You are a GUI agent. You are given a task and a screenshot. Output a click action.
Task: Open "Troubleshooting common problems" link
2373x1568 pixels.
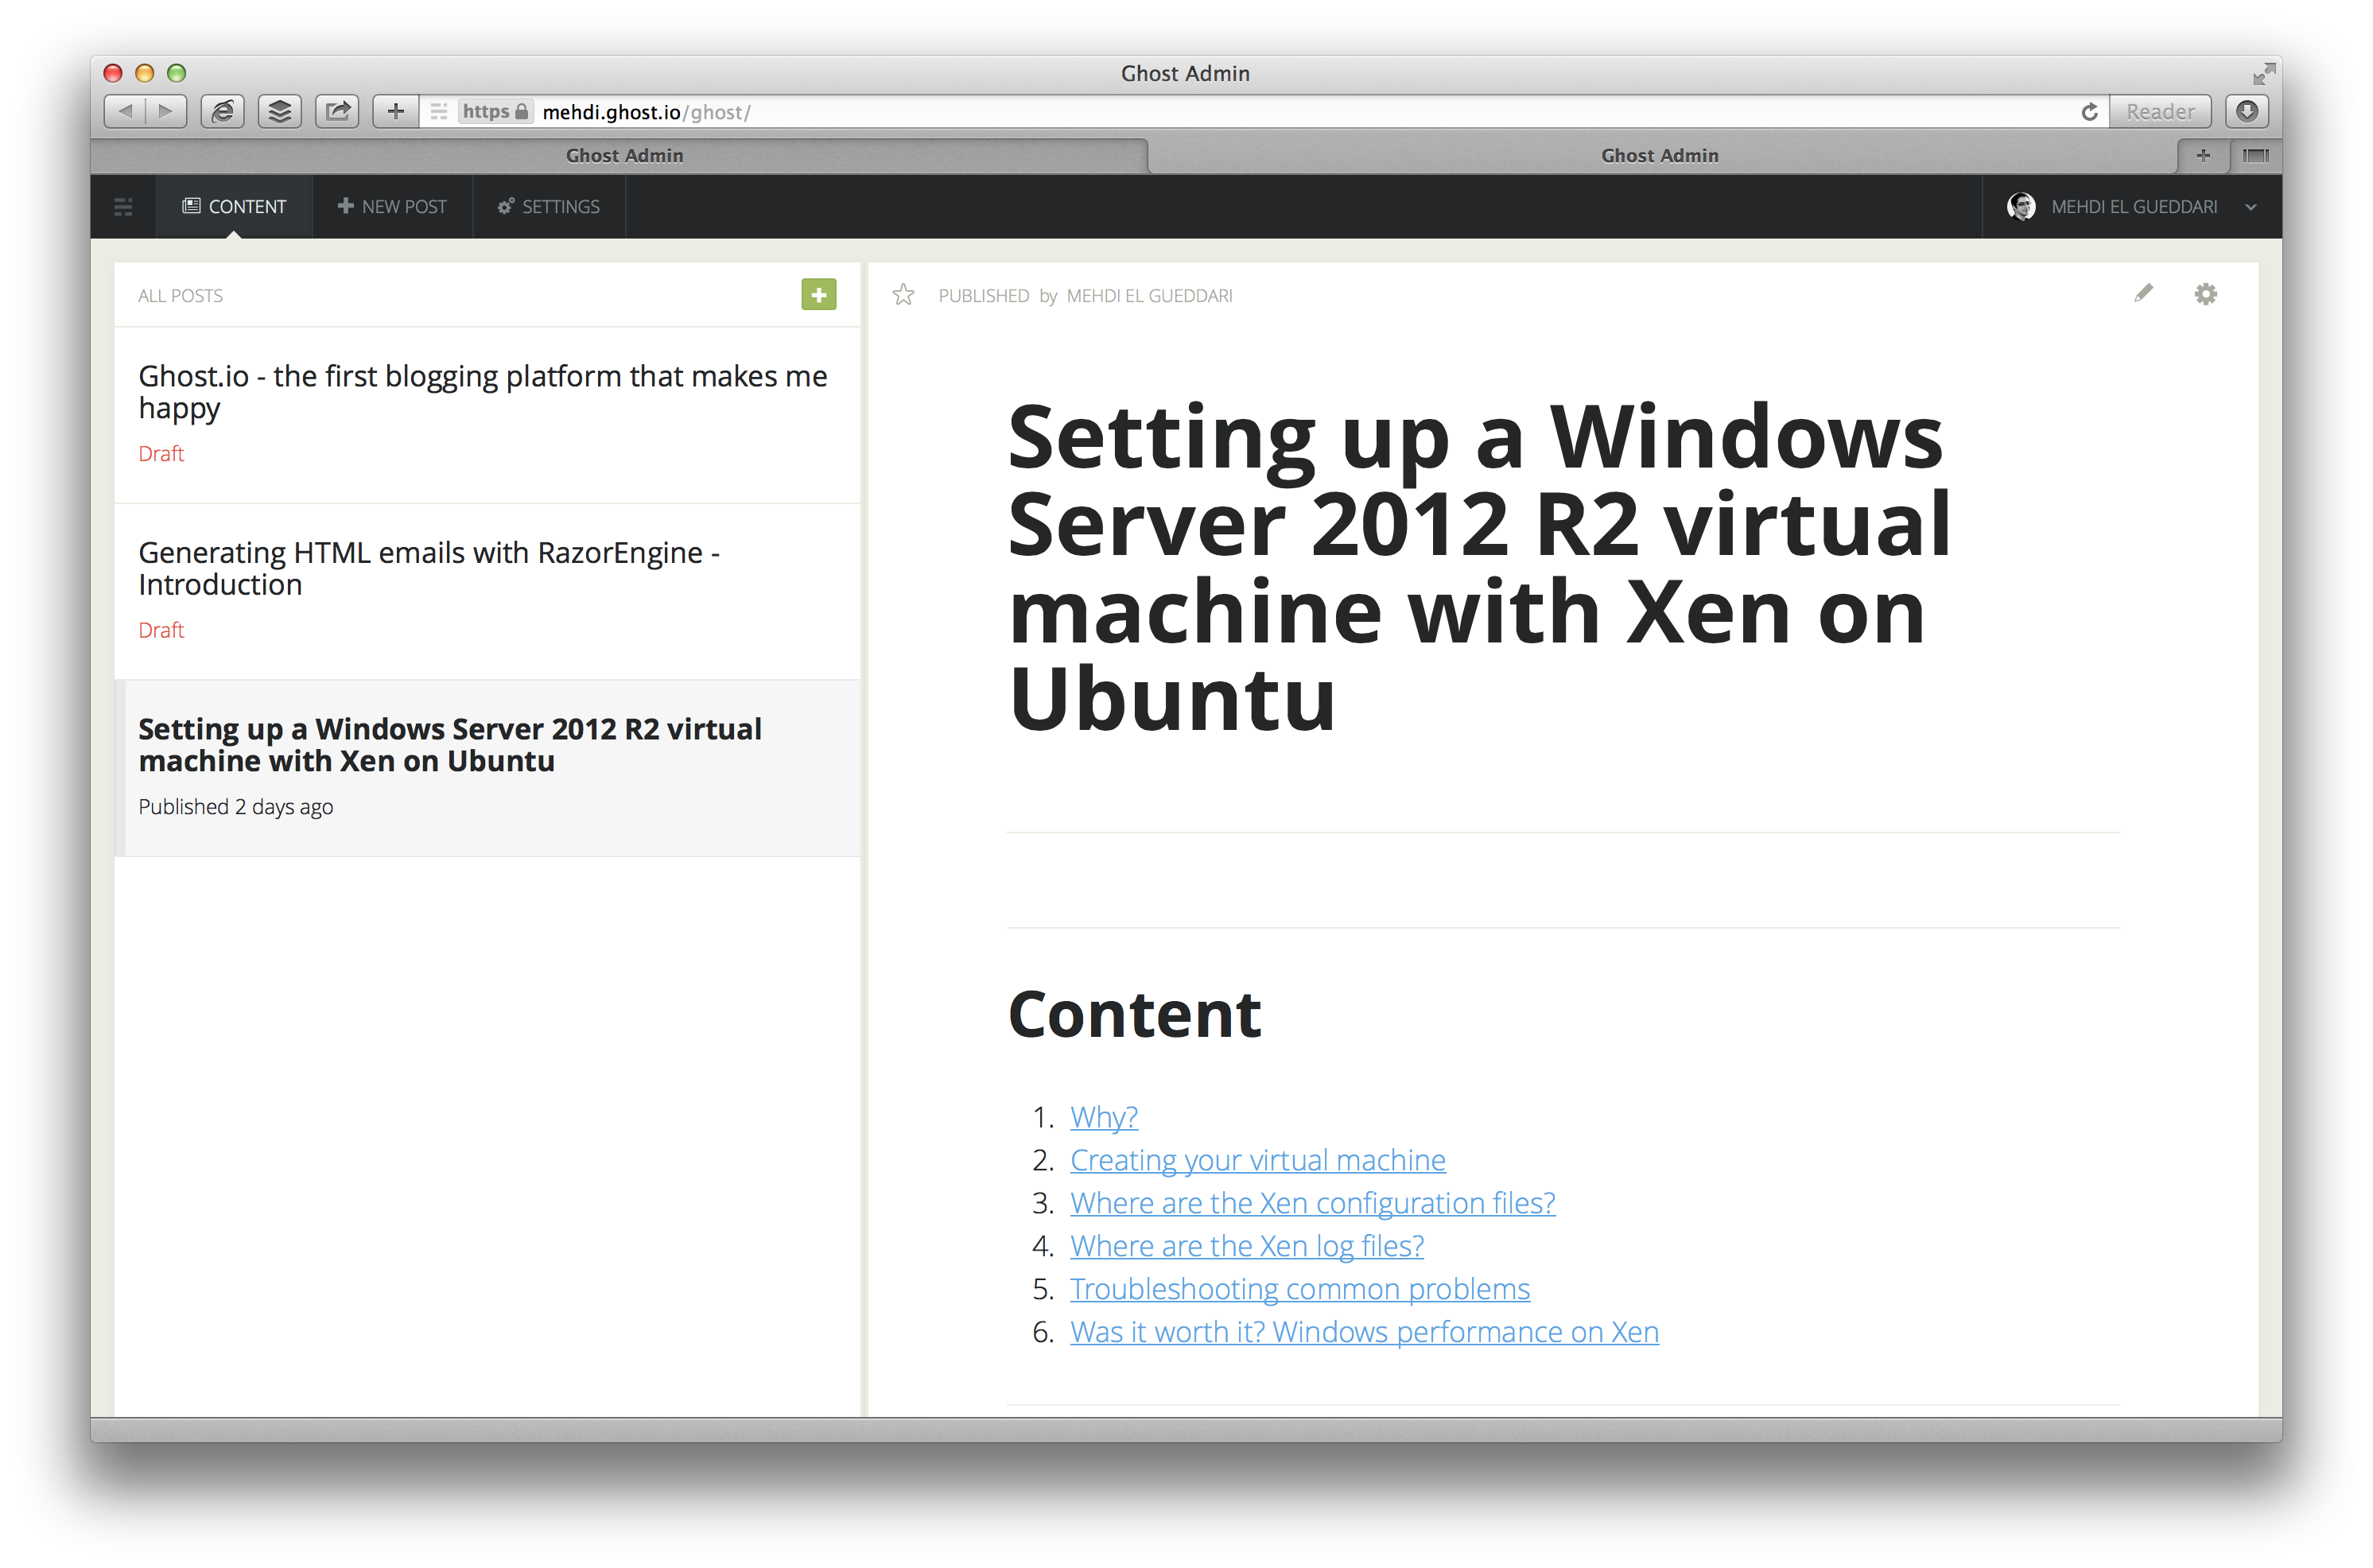click(1299, 1289)
